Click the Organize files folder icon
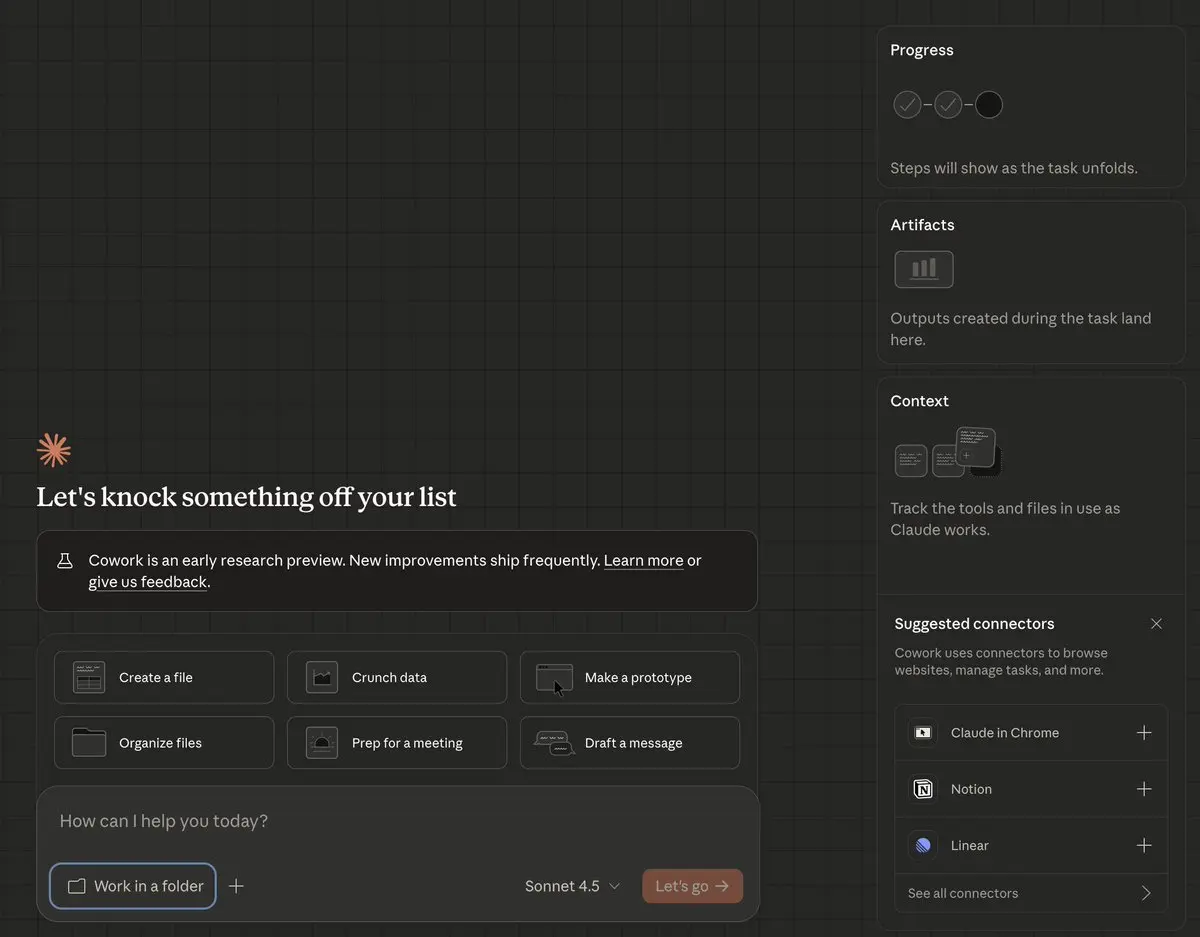Viewport: 1200px width, 937px height. pyautogui.click(x=89, y=743)
